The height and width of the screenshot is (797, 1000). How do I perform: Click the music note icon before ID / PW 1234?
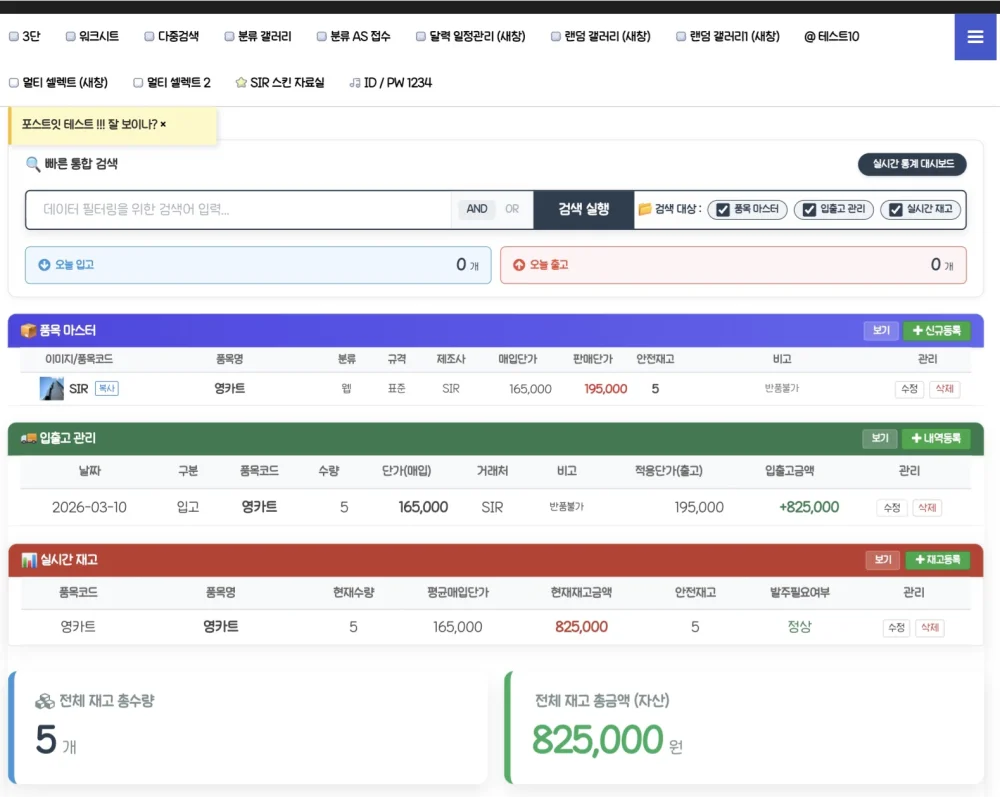click(355, 83)
